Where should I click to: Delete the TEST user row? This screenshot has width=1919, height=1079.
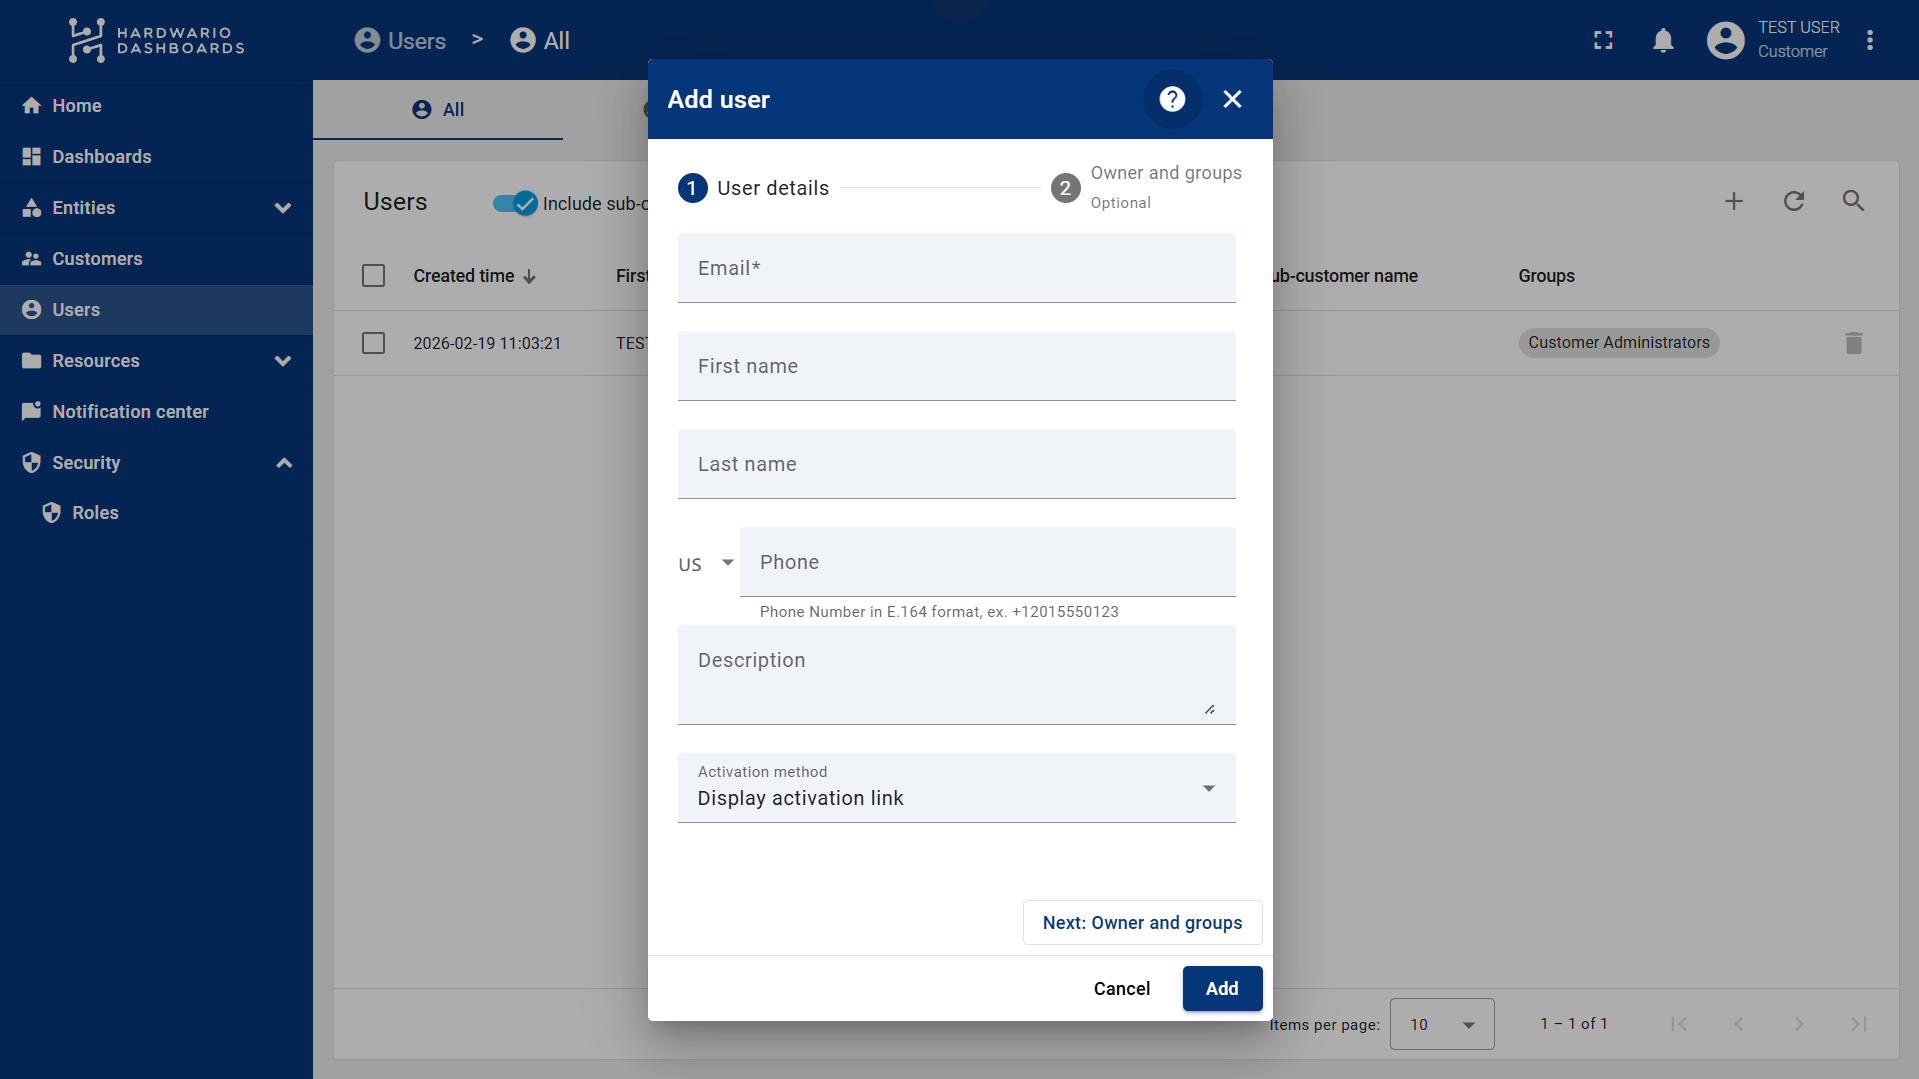pos(1853,343)
